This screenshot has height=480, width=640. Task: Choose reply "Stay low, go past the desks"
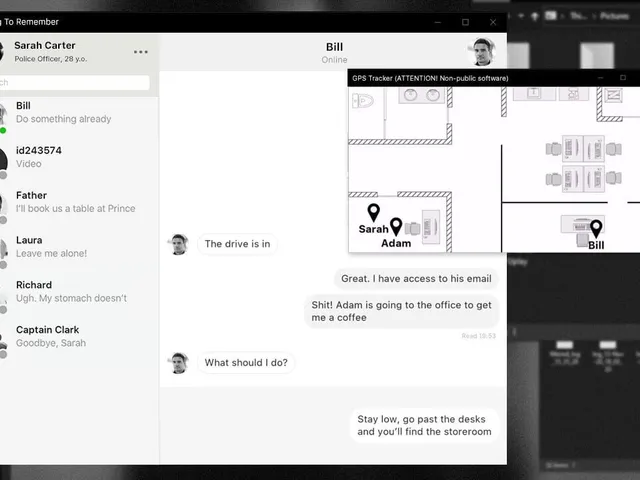(424, 425)
